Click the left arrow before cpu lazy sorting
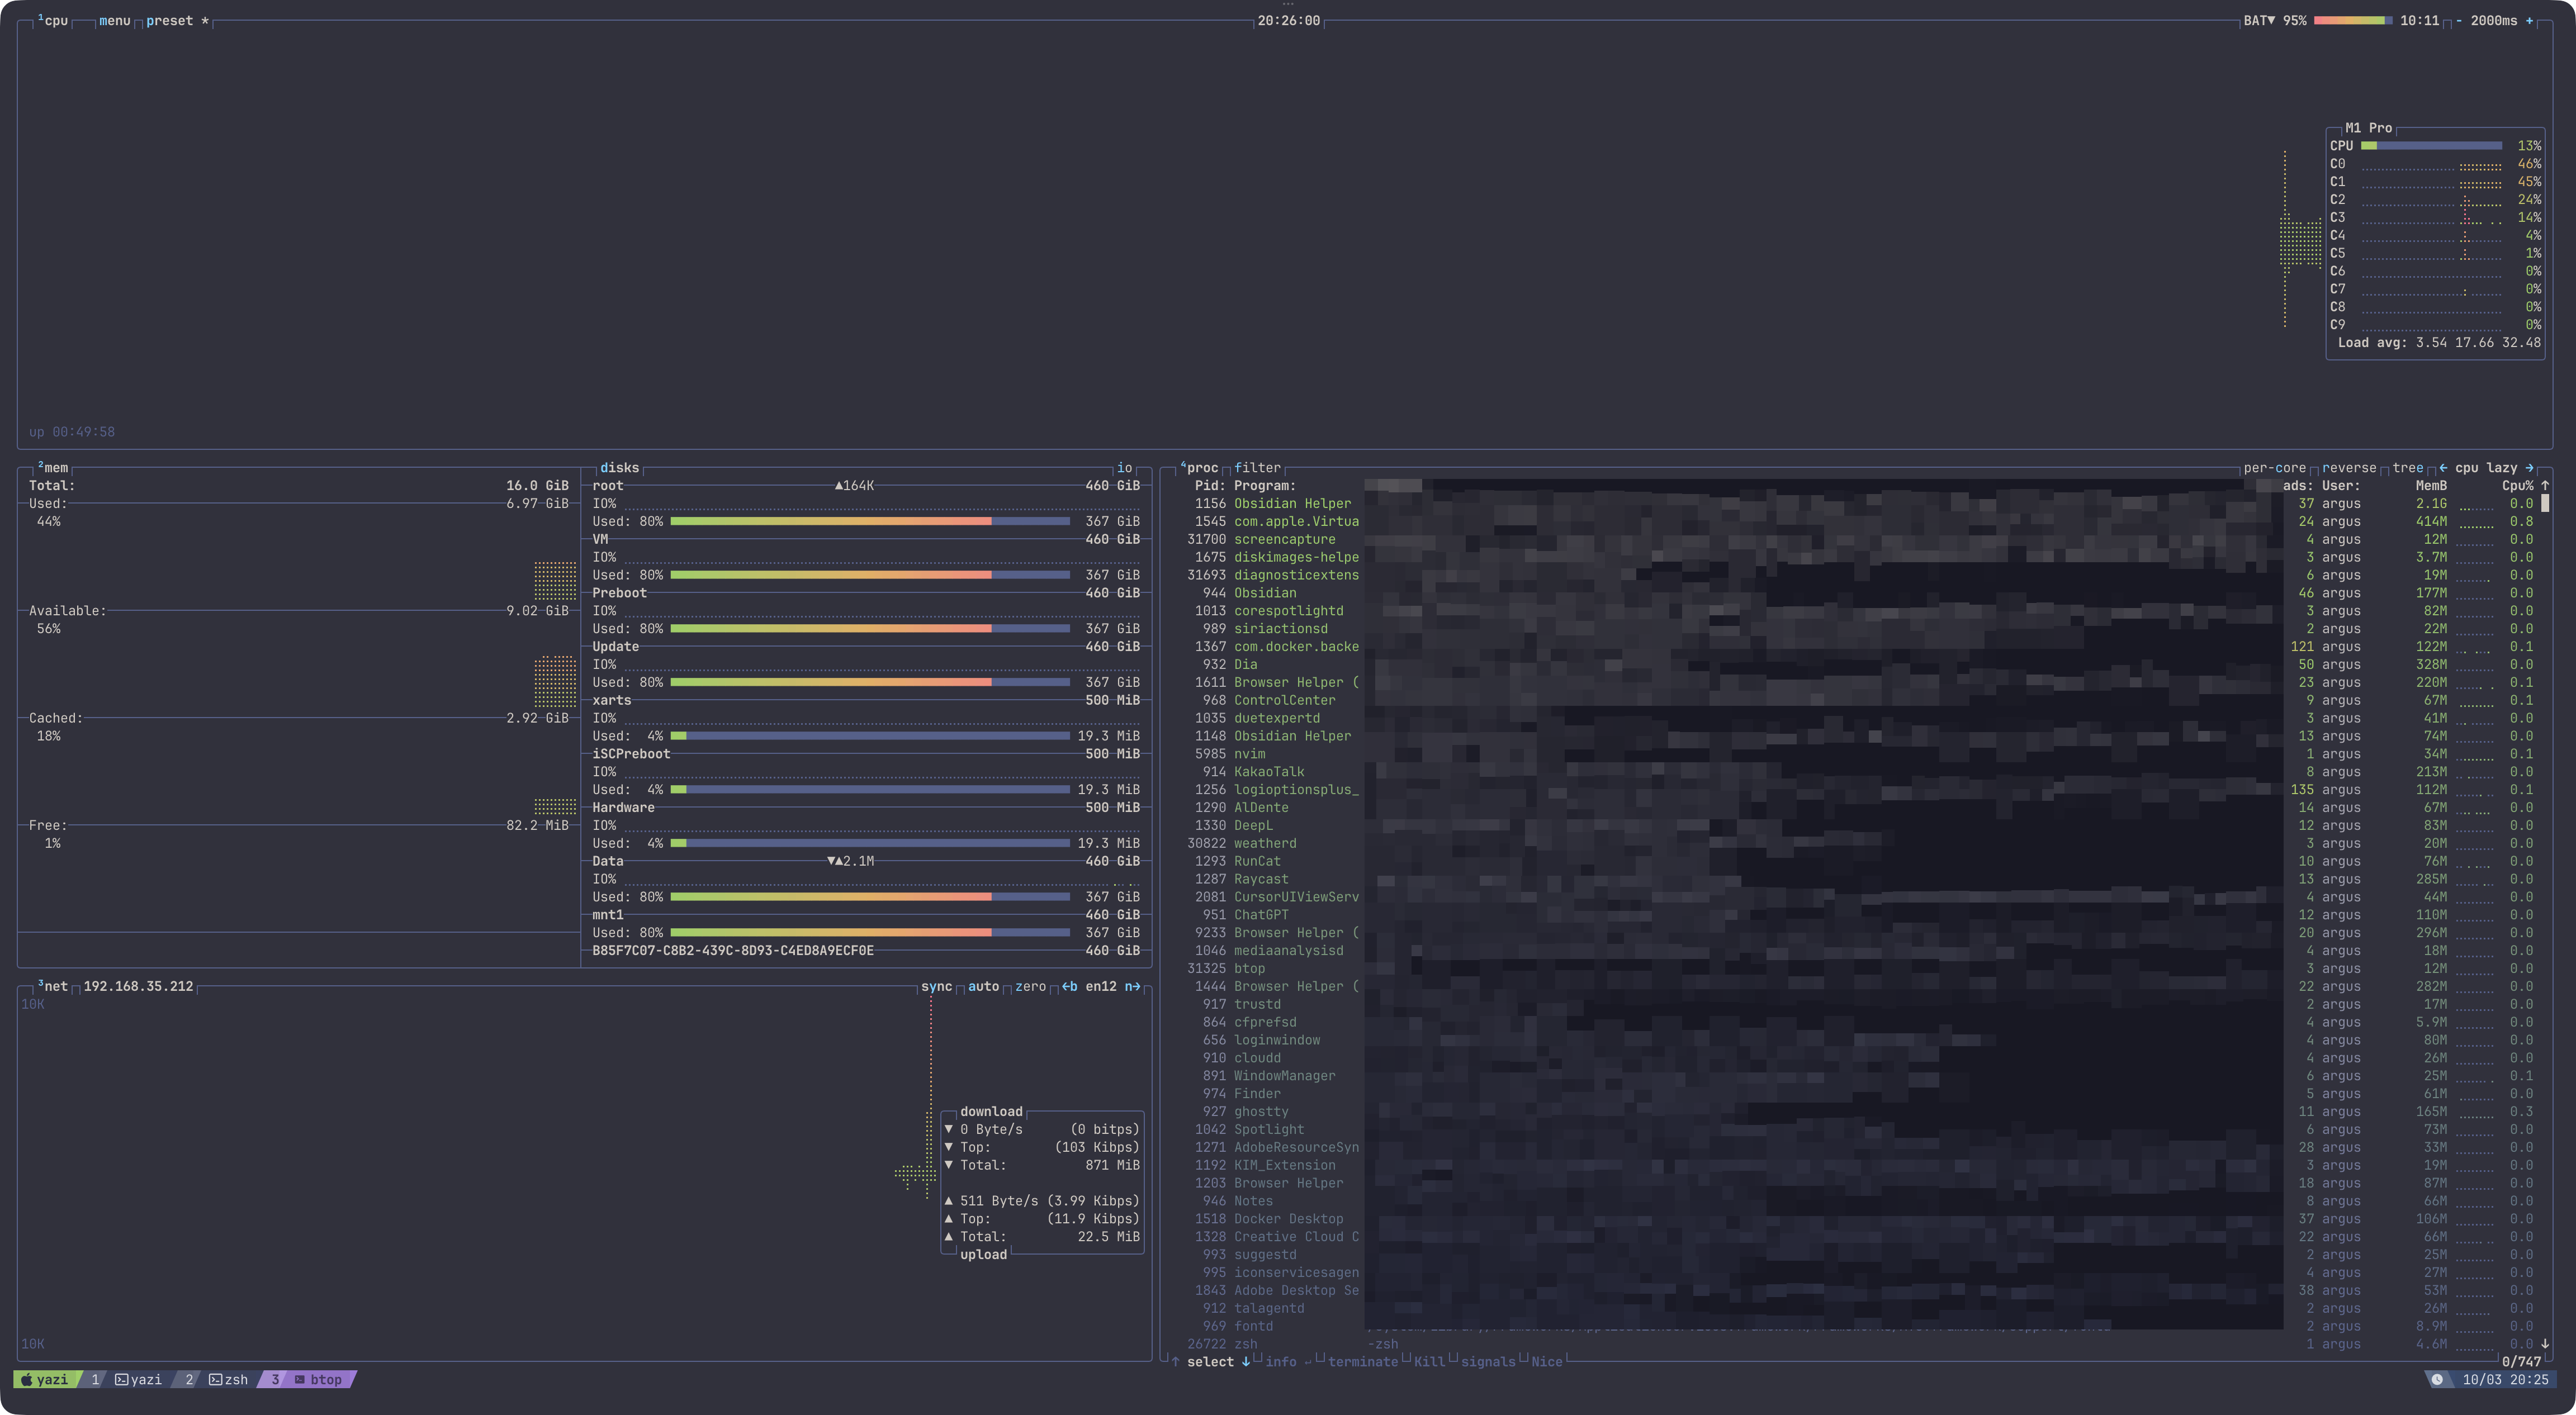Screen dimensions: 2576x1415 pos(2443,468)
